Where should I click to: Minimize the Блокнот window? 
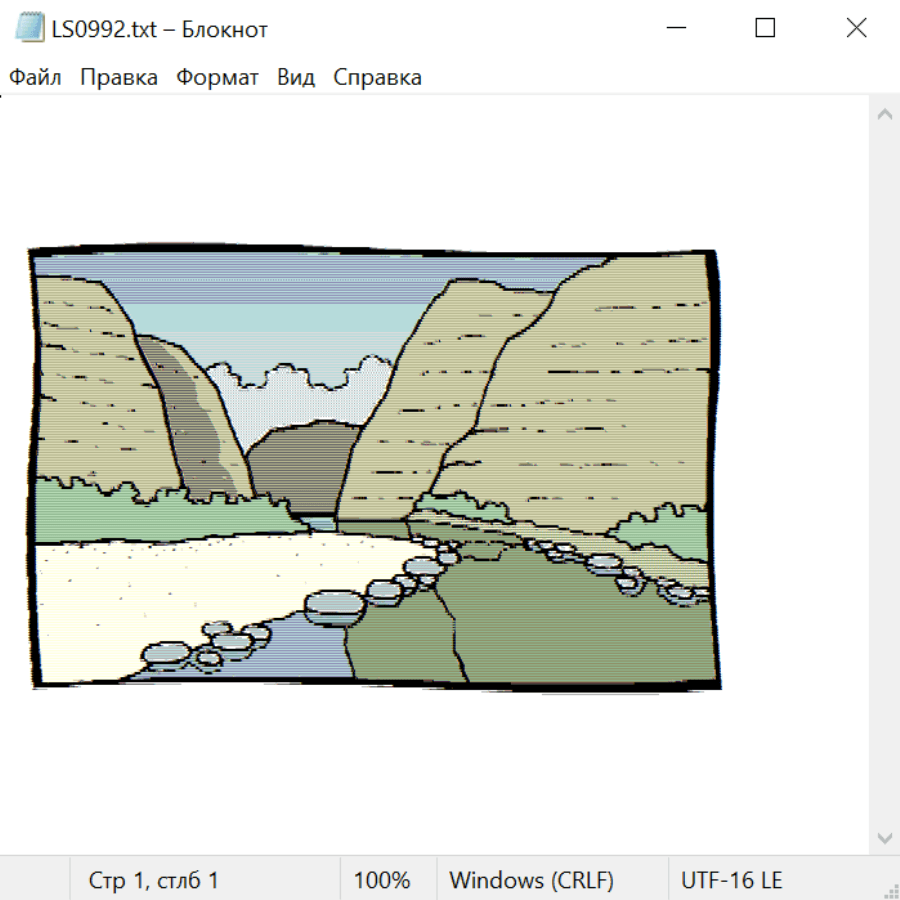point(676,28)
